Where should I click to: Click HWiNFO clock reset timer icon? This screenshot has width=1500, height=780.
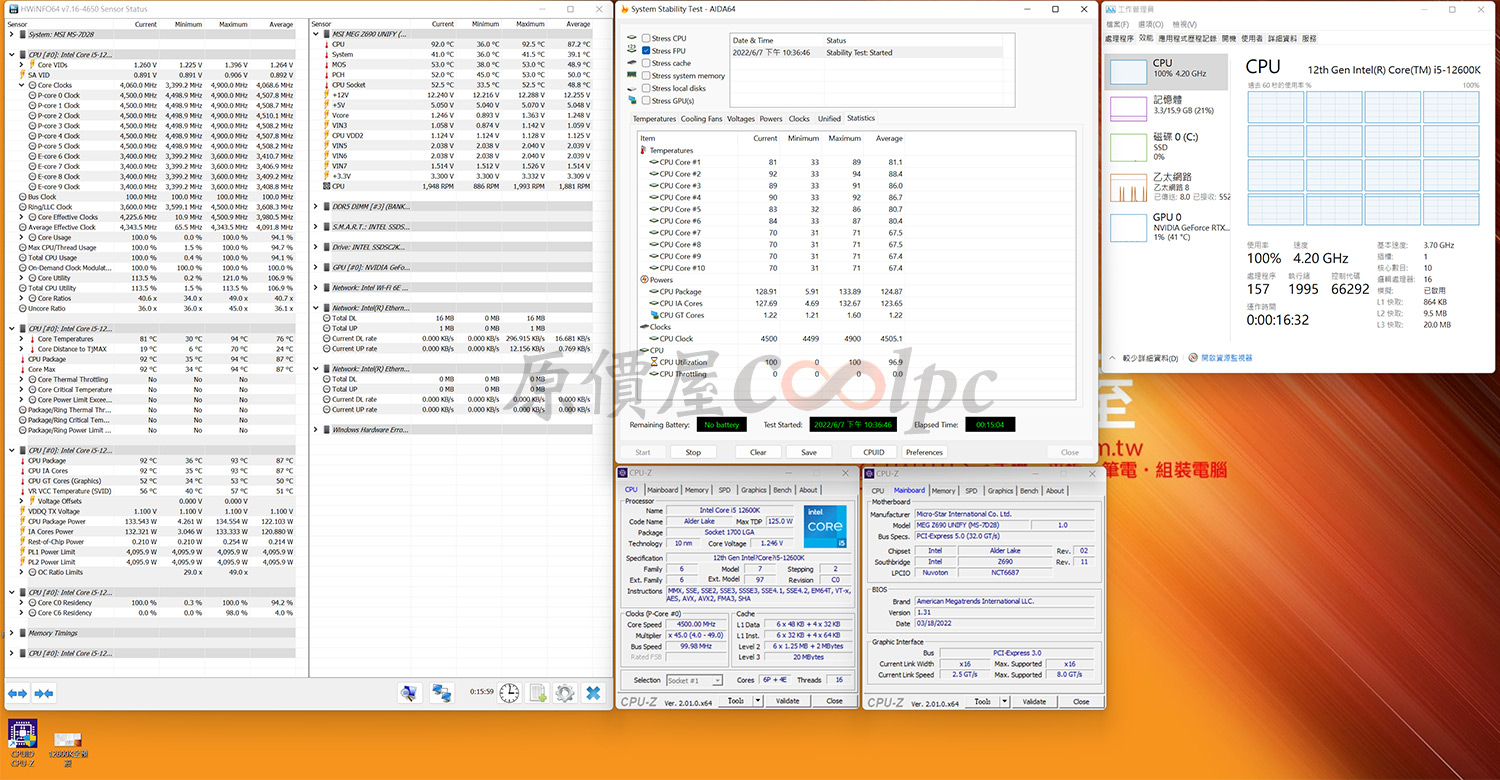point(510,692)
